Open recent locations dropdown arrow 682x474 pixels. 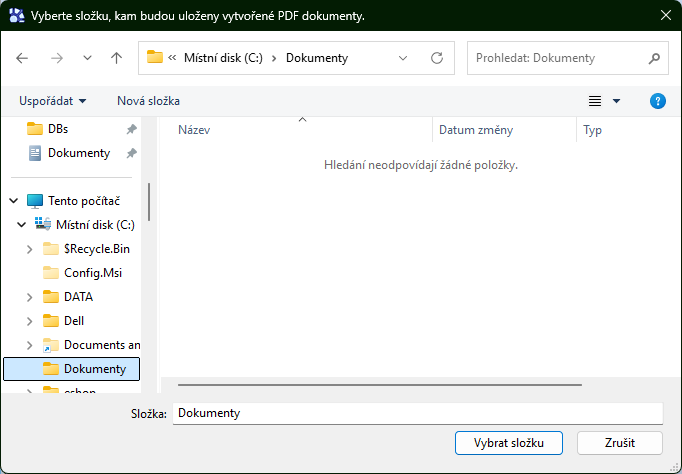(87, 58)
